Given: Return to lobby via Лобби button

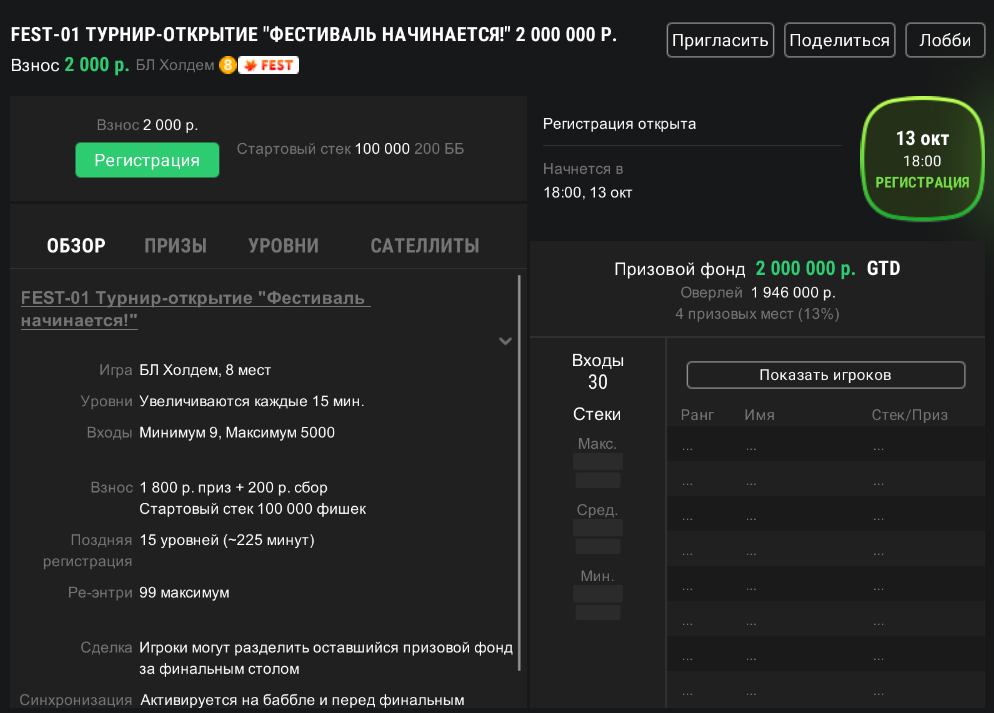Looking at the screenshot, I should [x=945, y=41].
